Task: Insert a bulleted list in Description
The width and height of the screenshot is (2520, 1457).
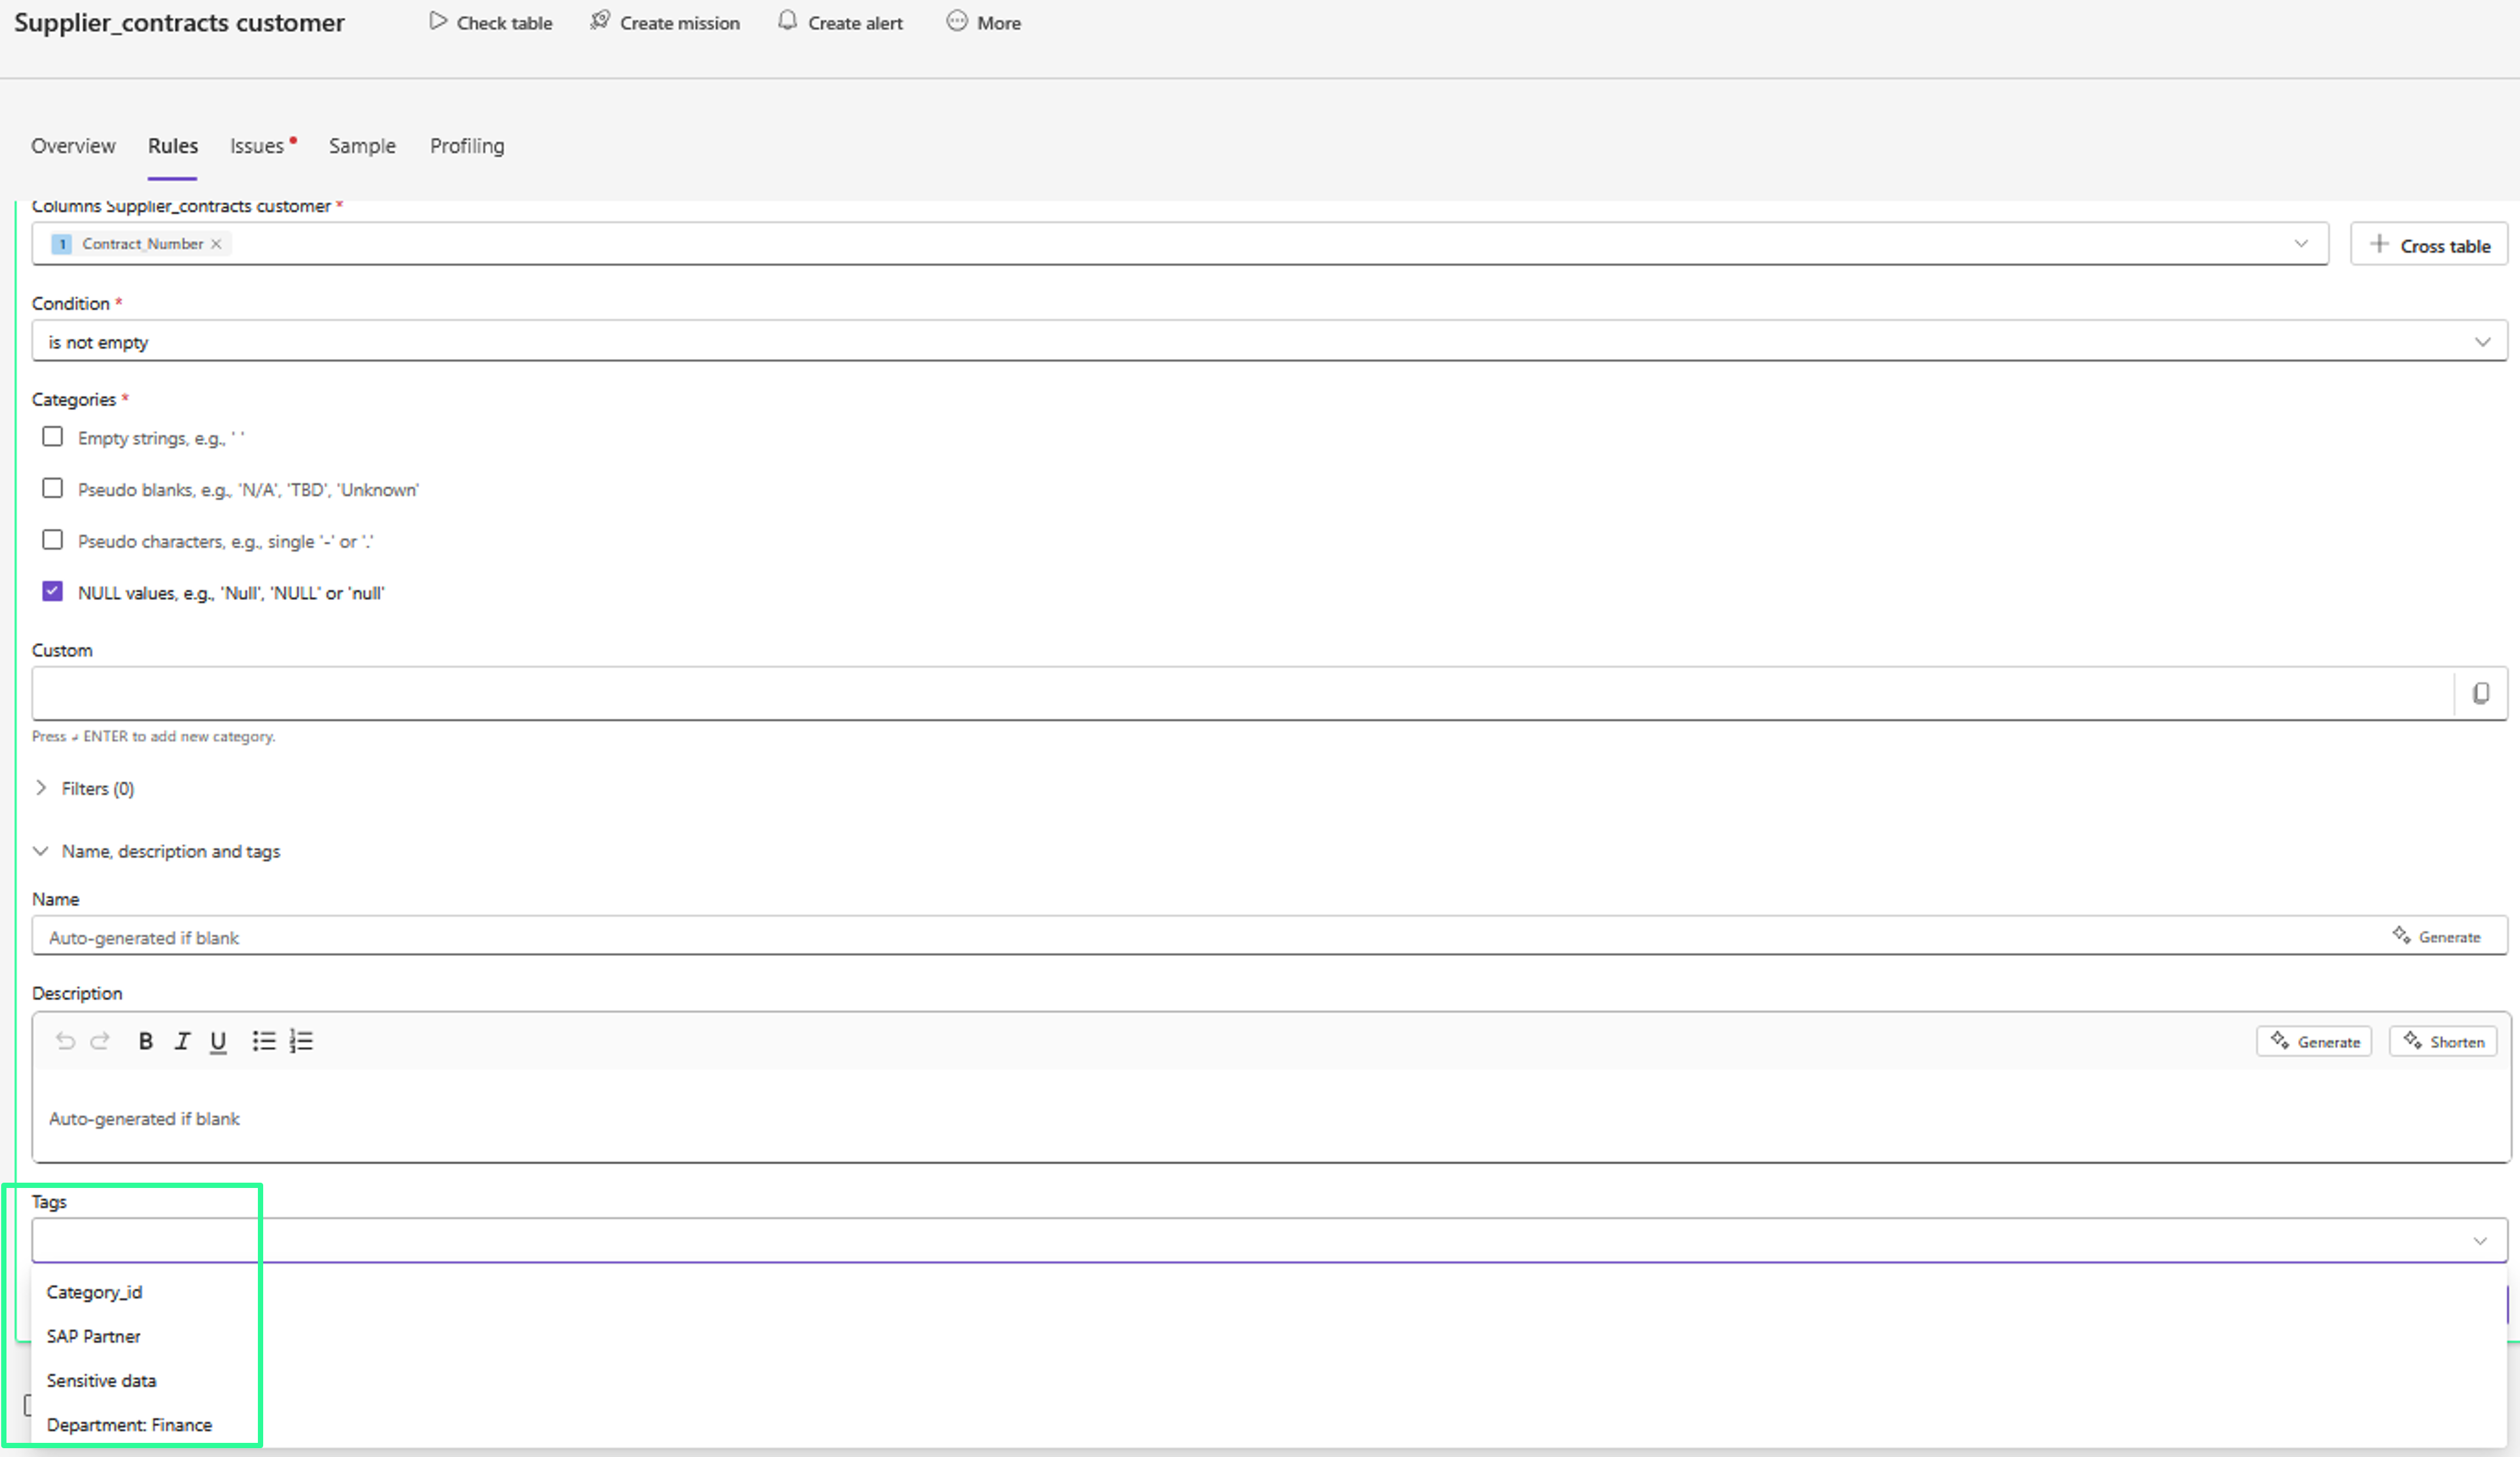Action: point(263,1041)
